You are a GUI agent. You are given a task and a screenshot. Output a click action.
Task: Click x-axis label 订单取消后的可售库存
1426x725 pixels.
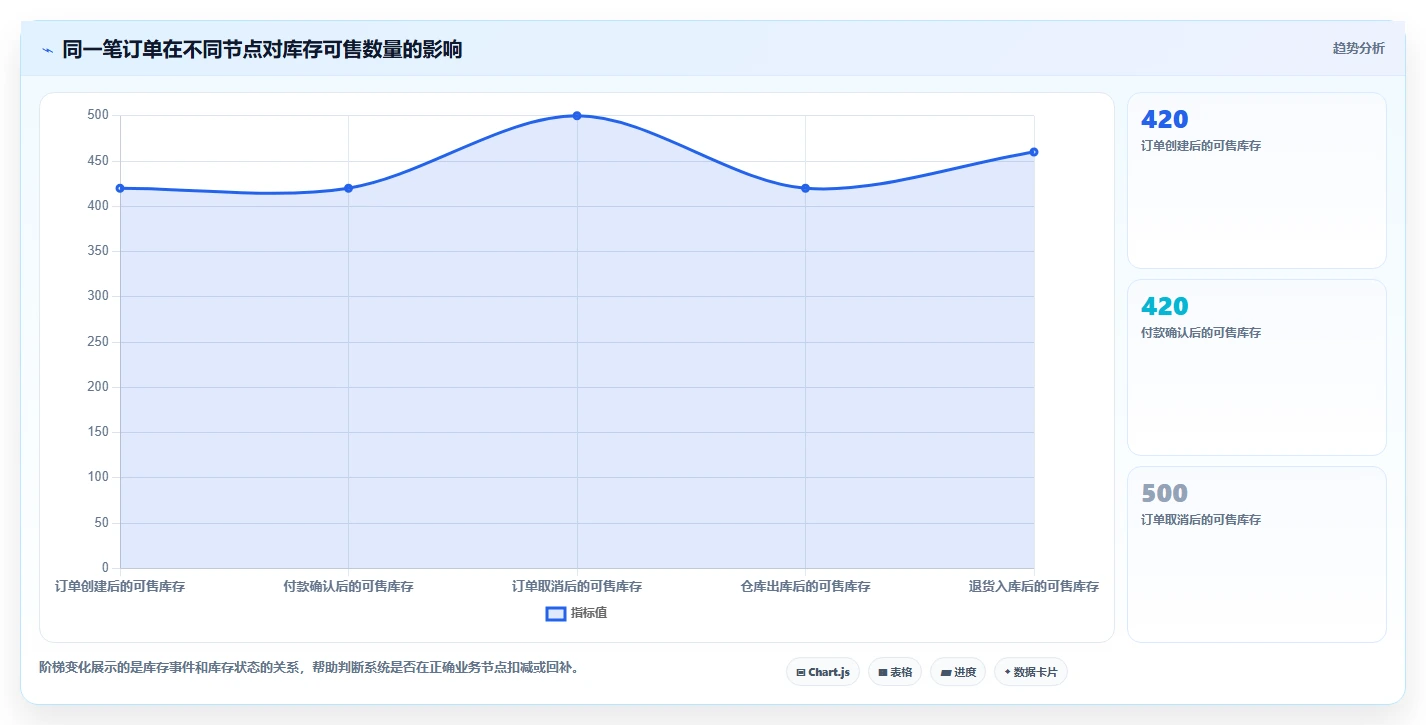(577, 587)
